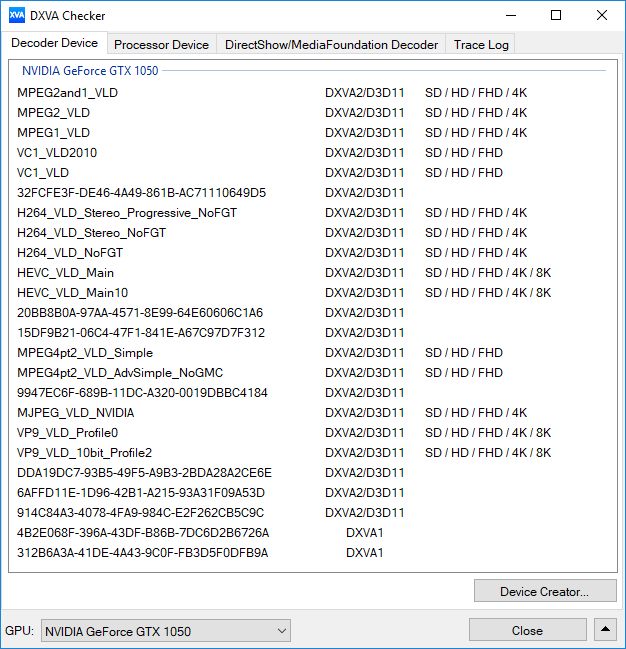The width and height of the screenshot is (626, 649).
Task: Maximize the DXVA Checker window
Action: click(x=556, y=16)
